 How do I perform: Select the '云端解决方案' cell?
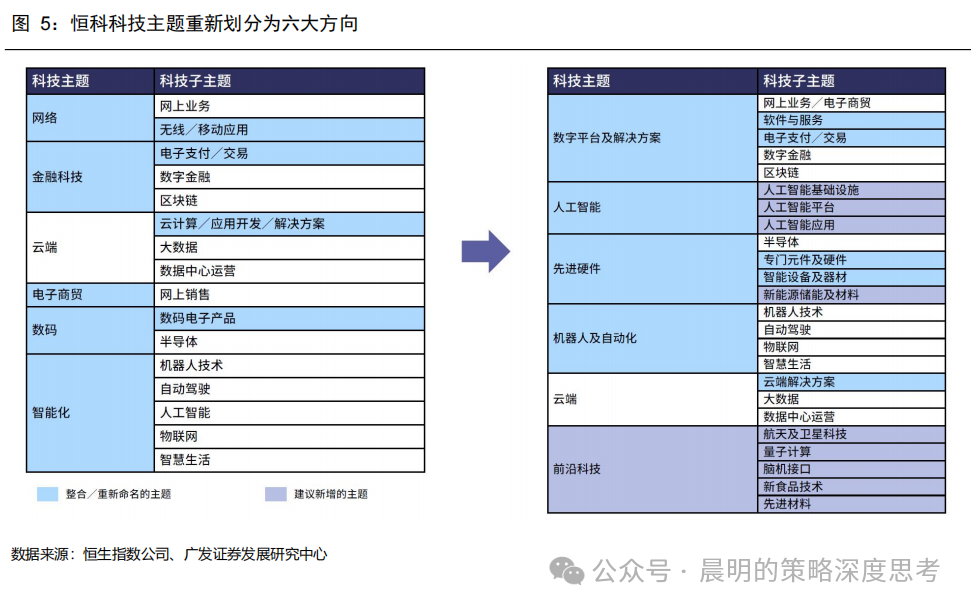coord(851,382)
